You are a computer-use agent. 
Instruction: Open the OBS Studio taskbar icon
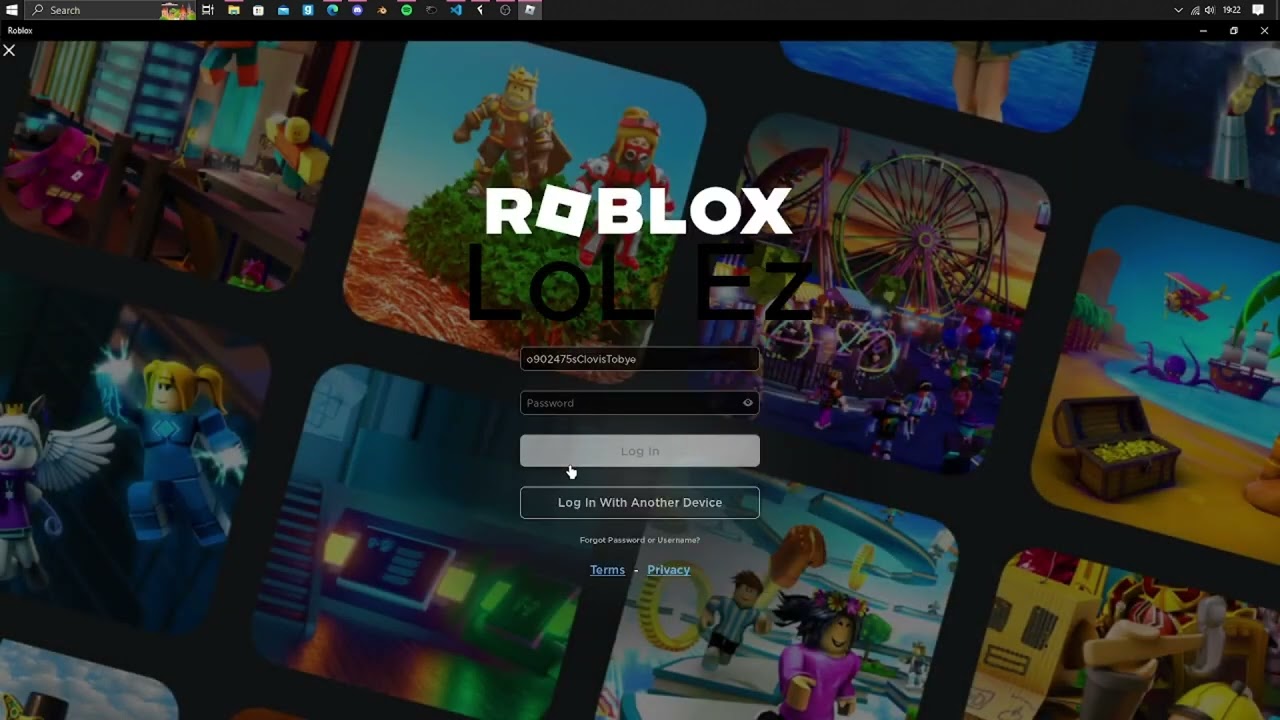(505, 10)
